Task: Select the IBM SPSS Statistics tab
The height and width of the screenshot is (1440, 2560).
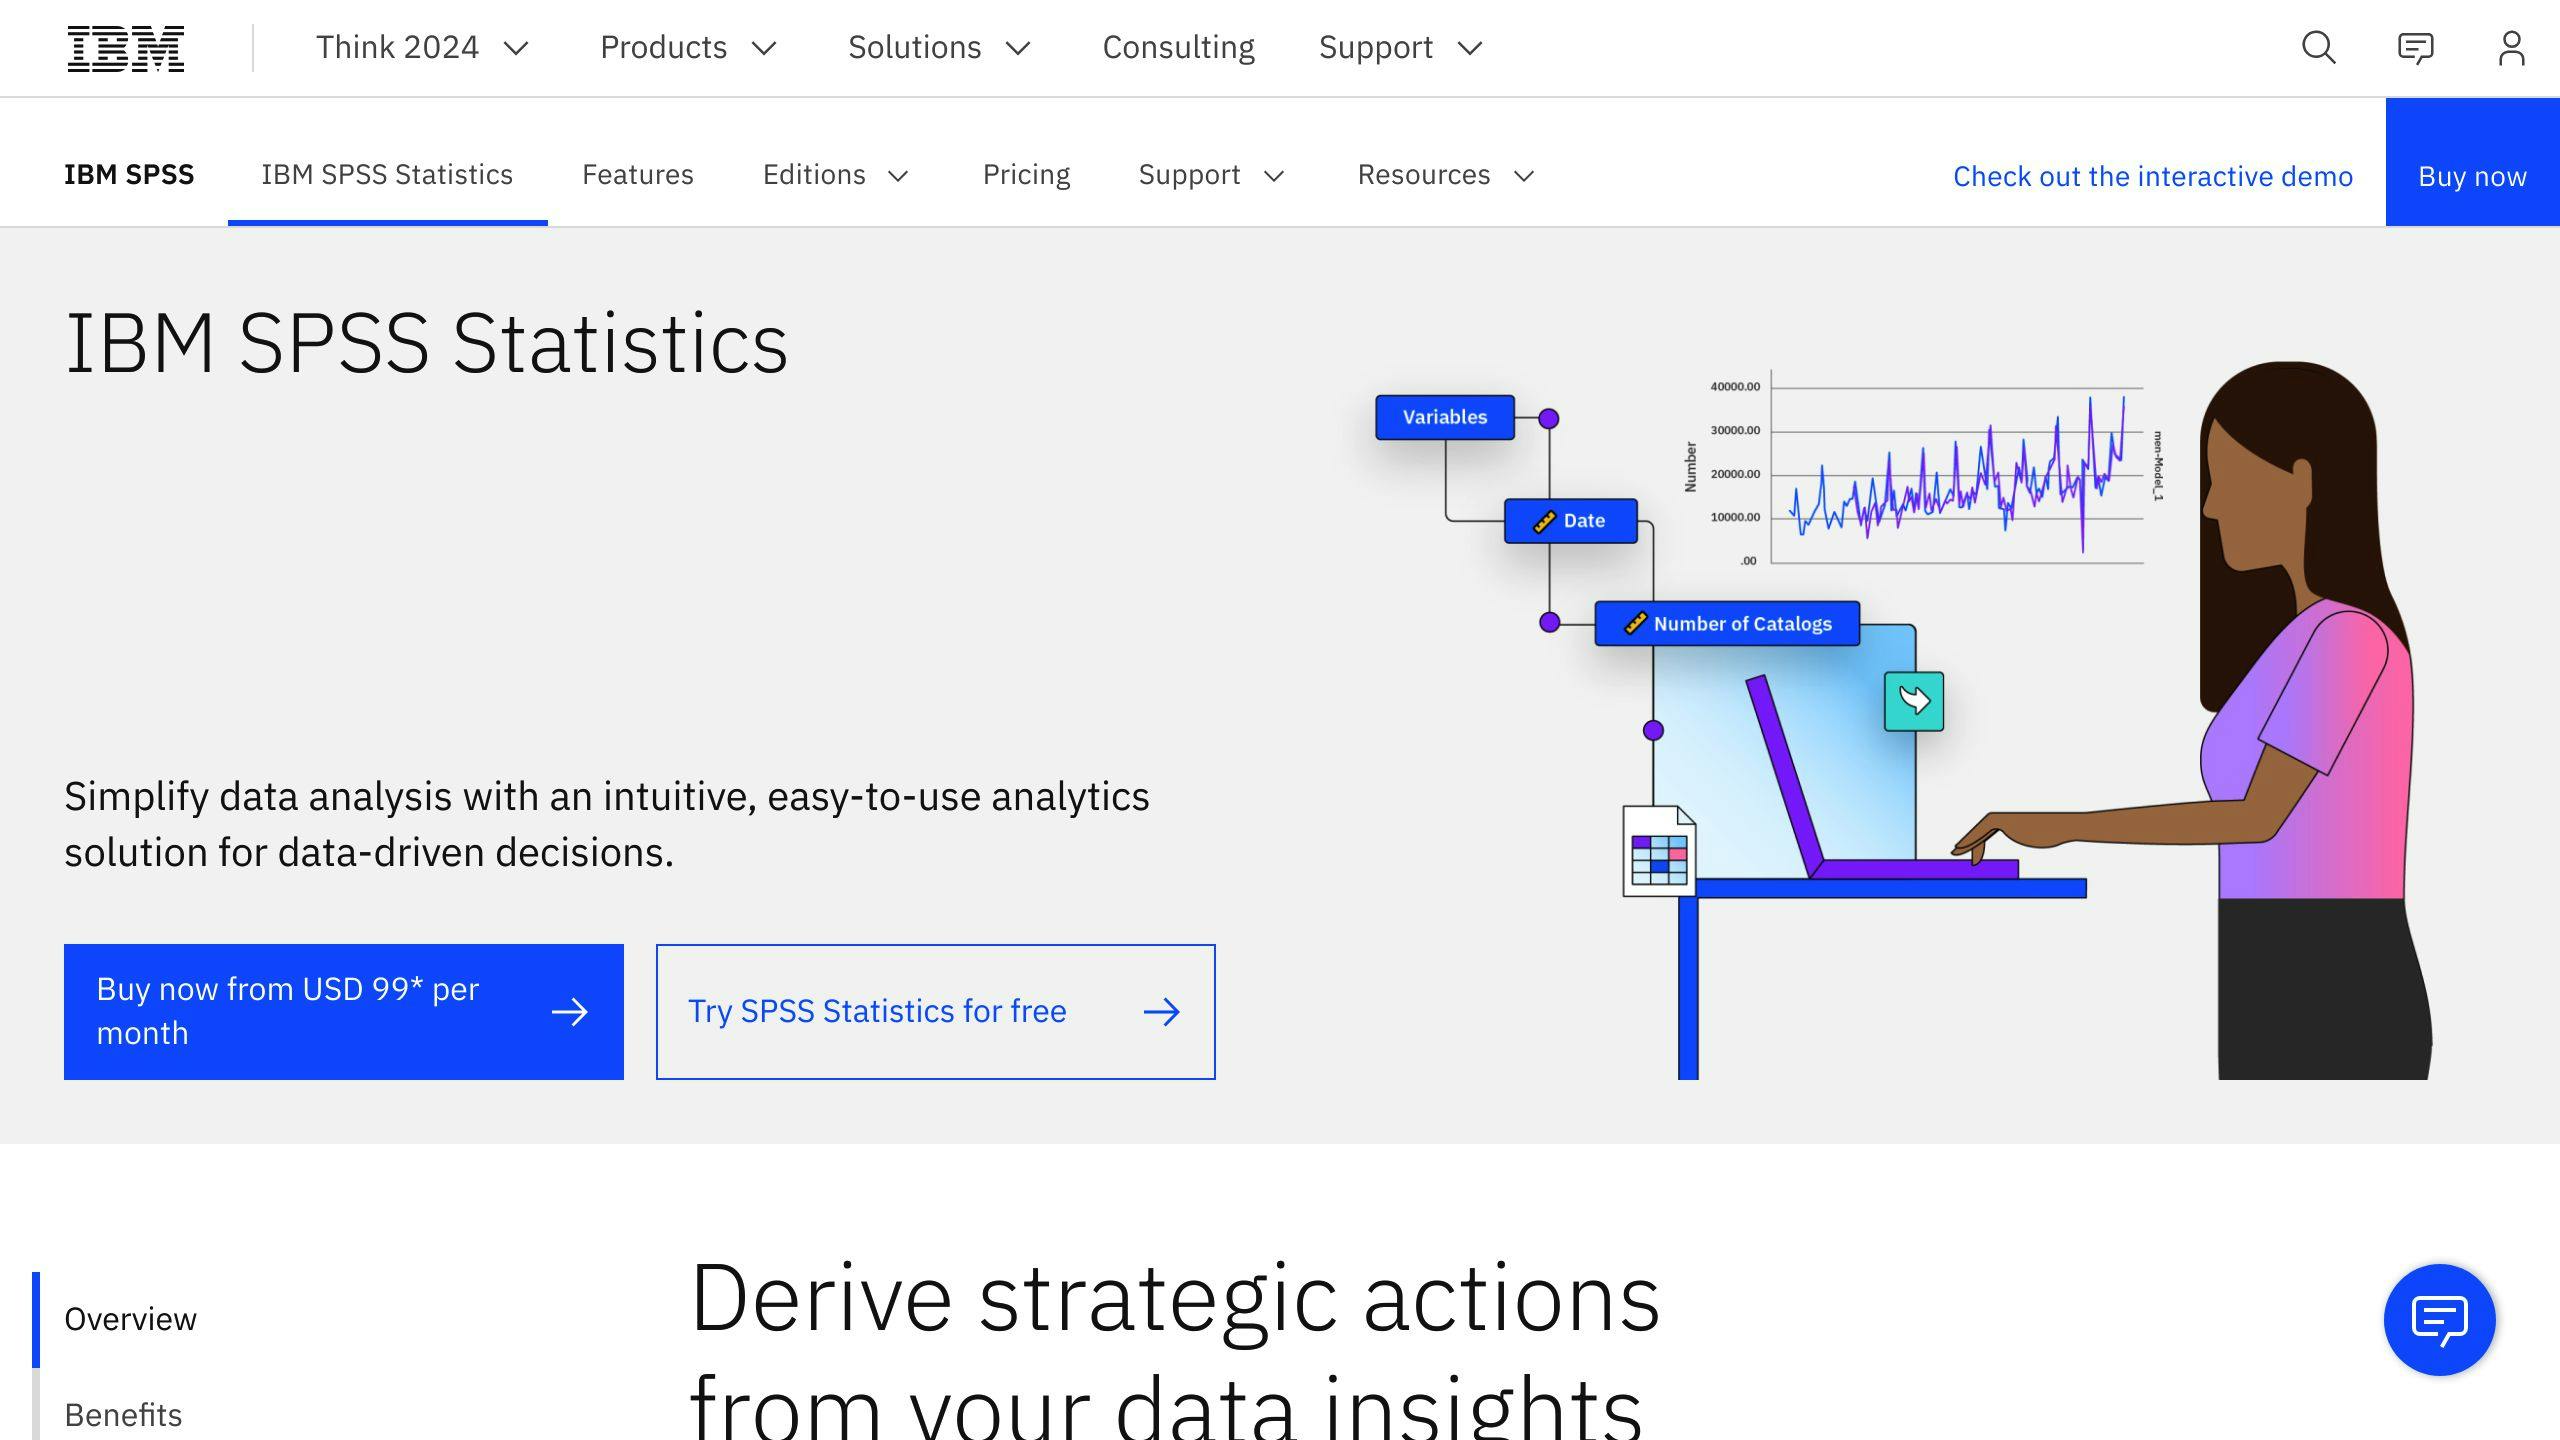Action: pos(387,175)
